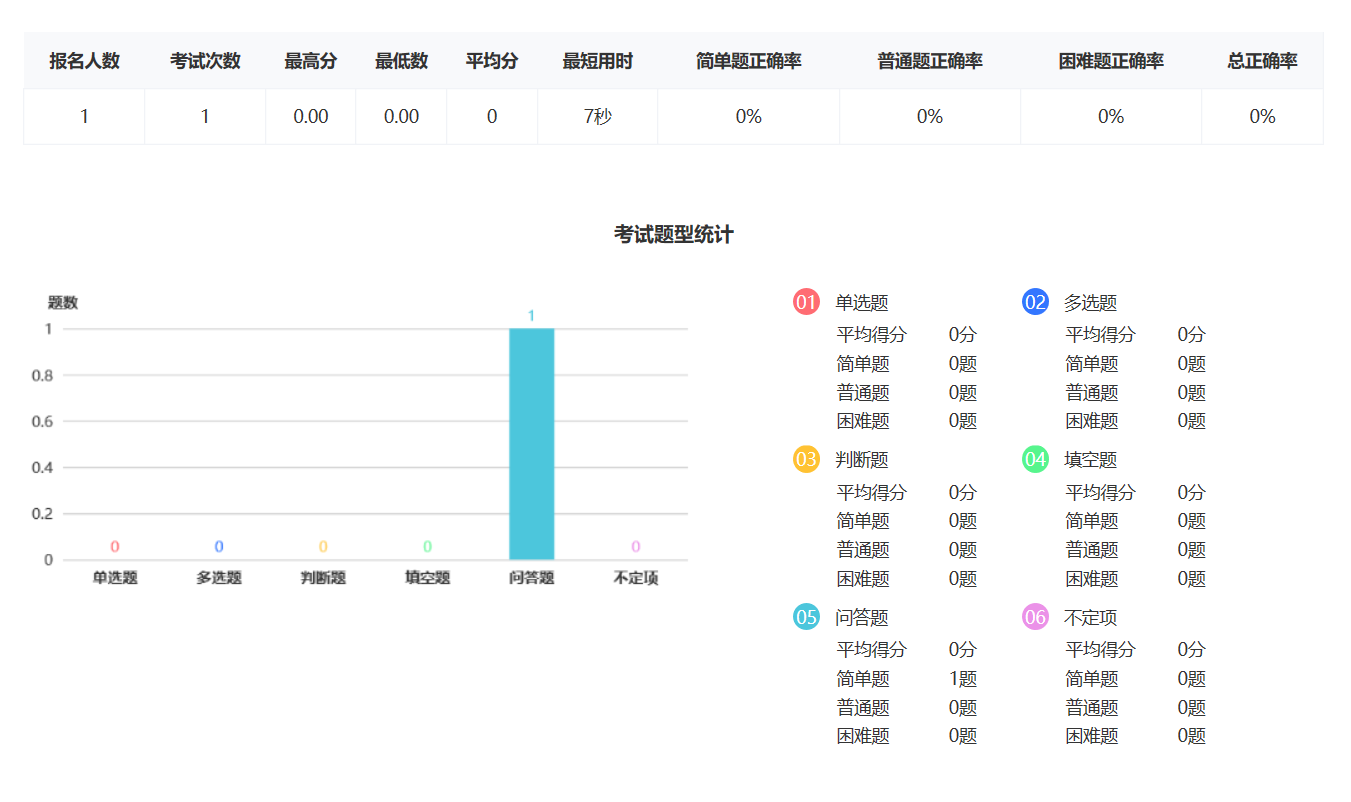The width and height of the screenshot is (1351, 802).
Task: Click the 总正确率 column header
Action: (1262, 61)
